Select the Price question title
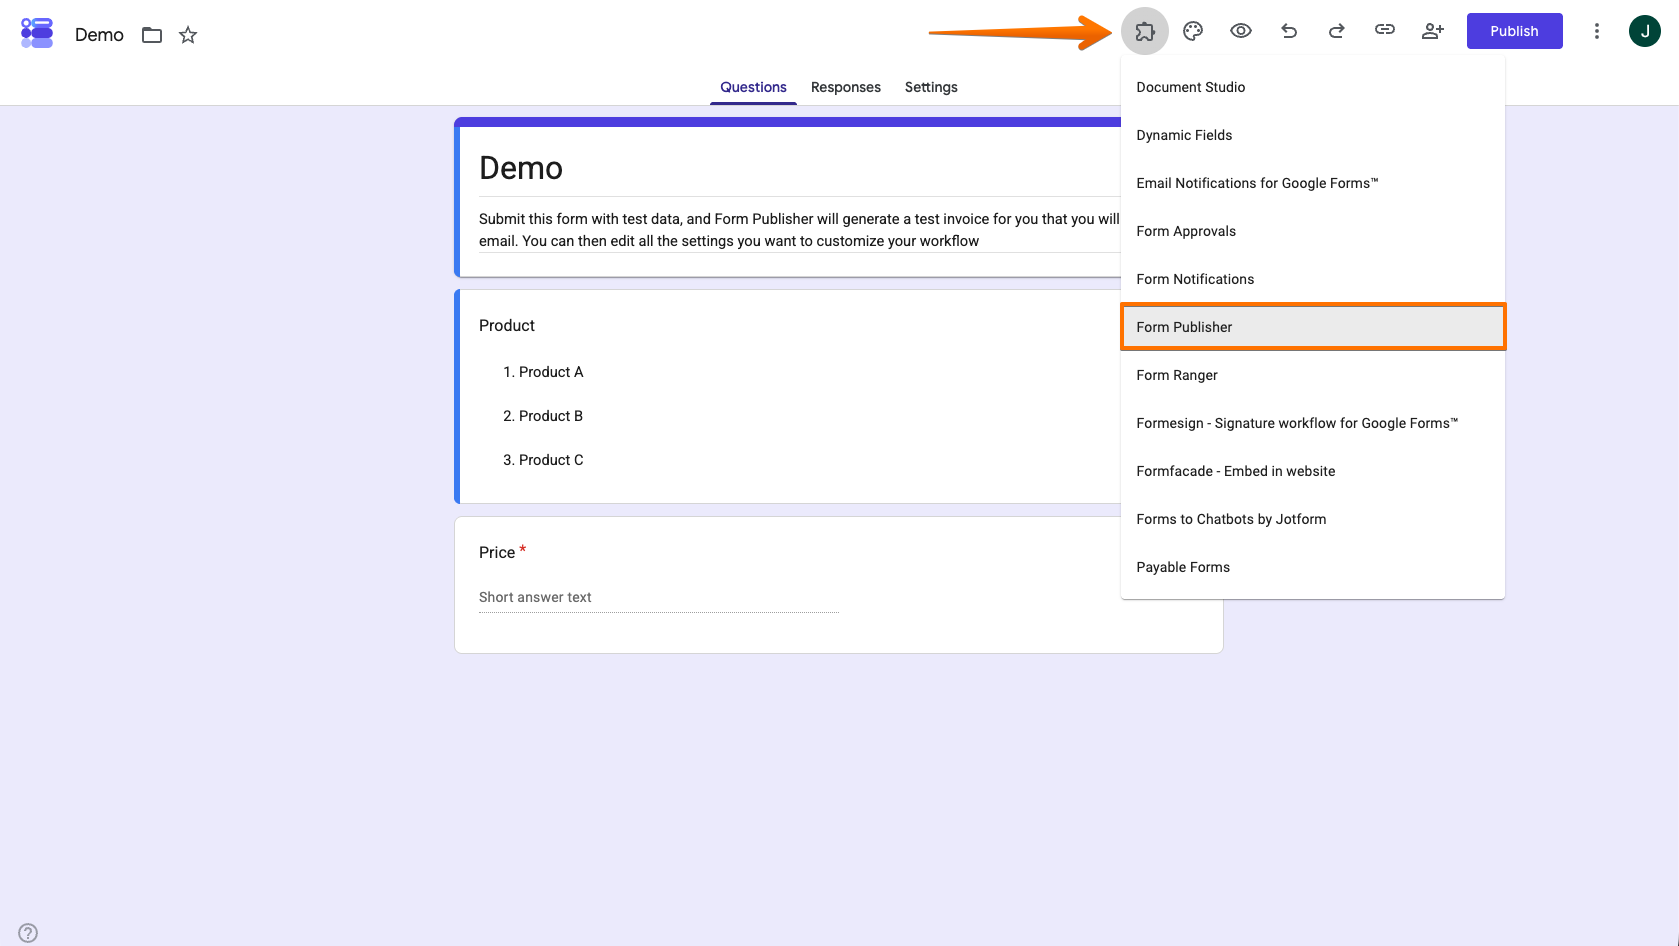 tap(497, 552)
